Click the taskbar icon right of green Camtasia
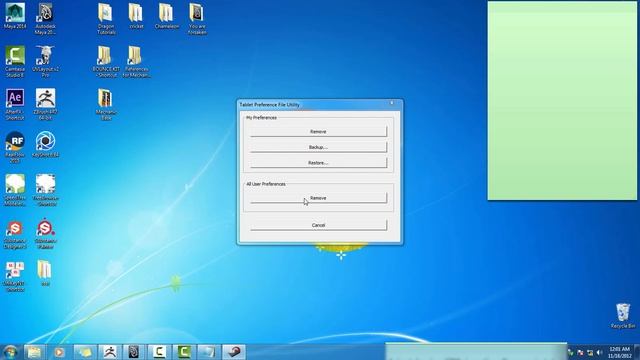 coord(209,352)
